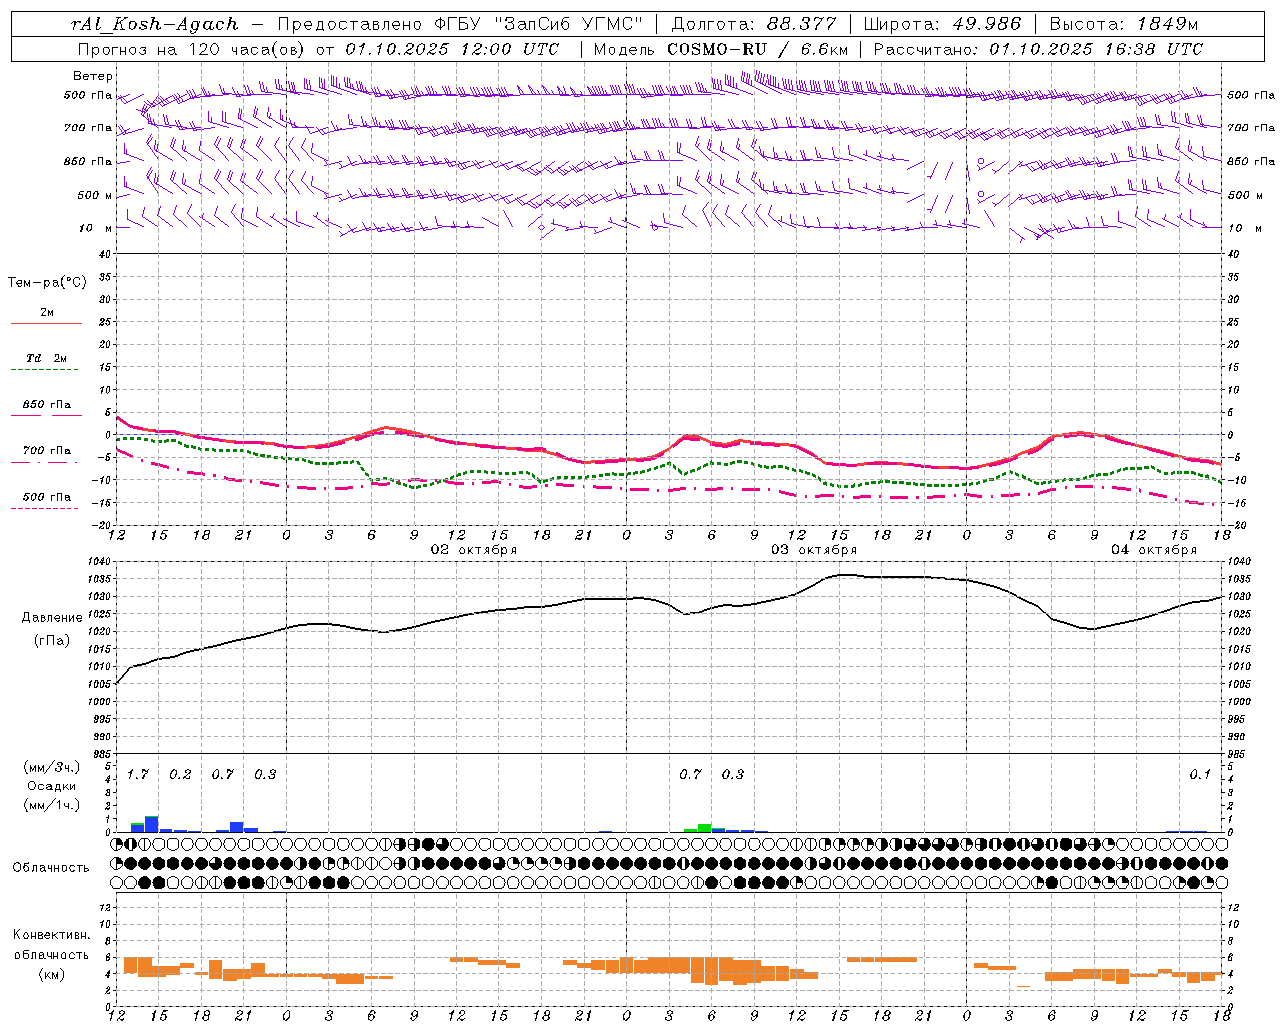1280x1024 pixels.
Task: Click the Давление pressure panel label
Action: (x=52, y=618)
